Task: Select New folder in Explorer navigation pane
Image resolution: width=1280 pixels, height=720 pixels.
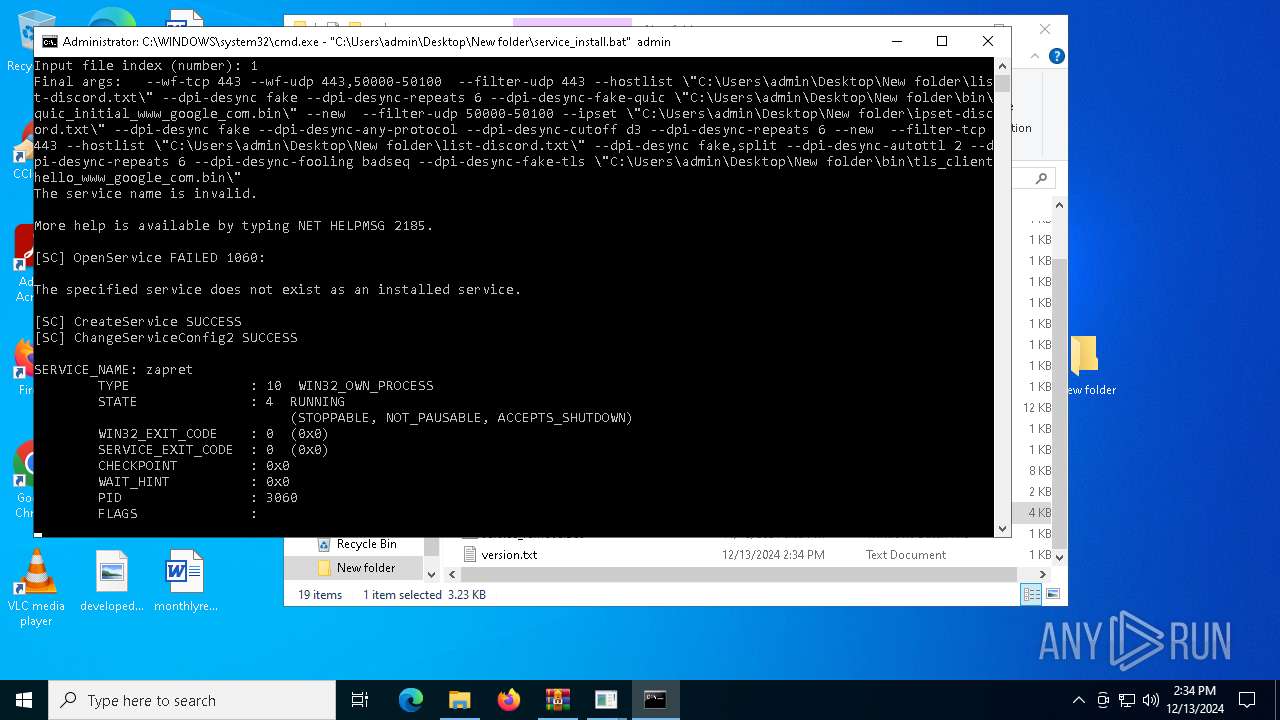Action: point(355,567)
